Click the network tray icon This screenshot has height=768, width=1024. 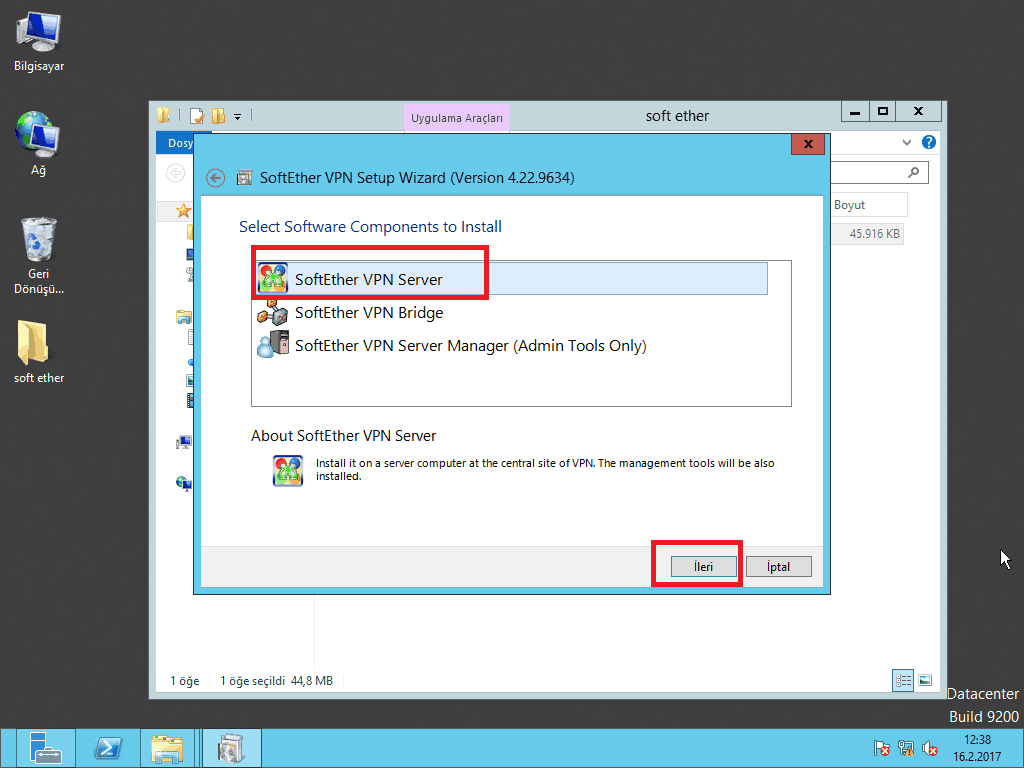point(906,748)
